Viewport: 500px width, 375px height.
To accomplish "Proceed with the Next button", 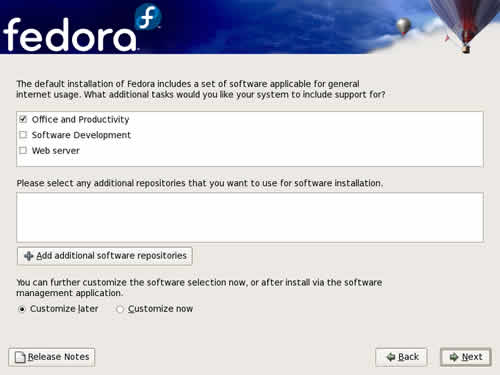I will pos(466,357).
